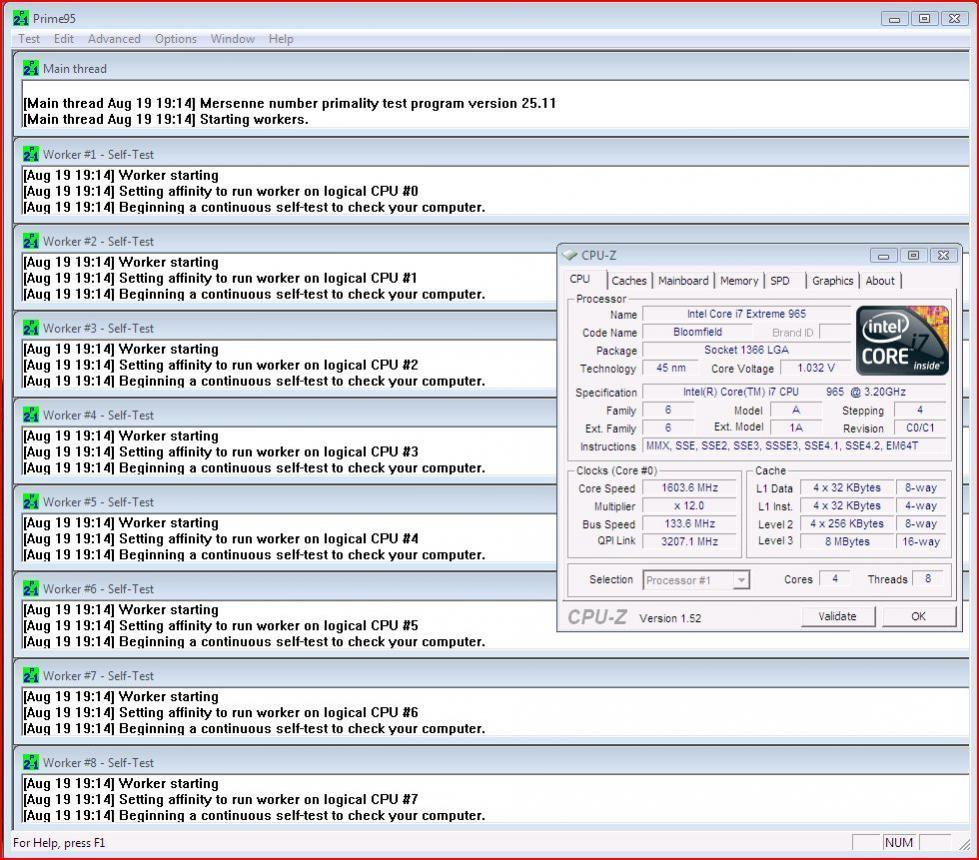Screen dimensions: 979x860
Task: Click the Bus Speed value 133.6 MHz
Action: [689, 523]
